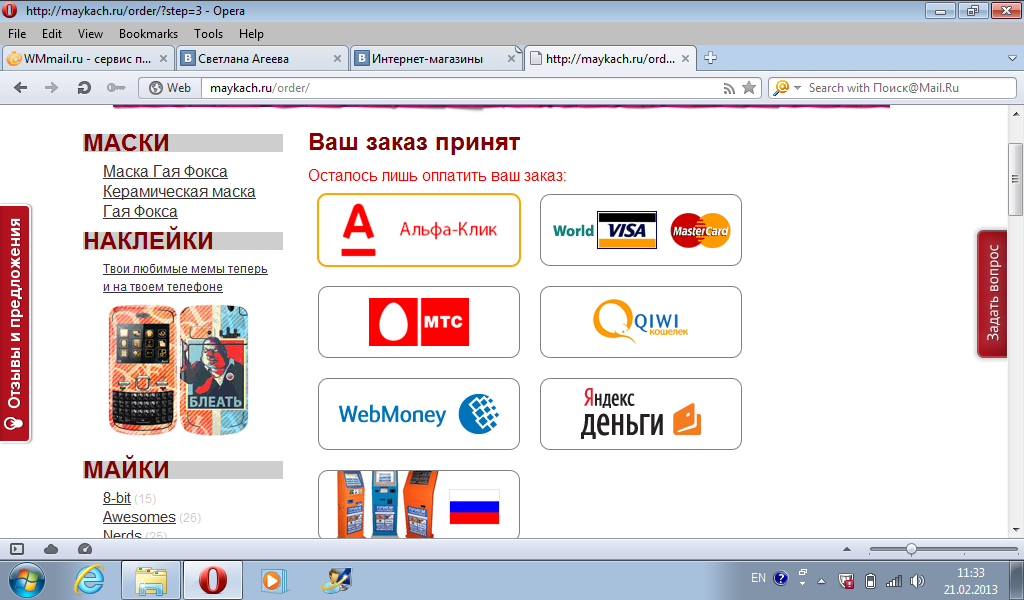1024x600 pixels.
Task: Adjust the zoom slider in status bar
Action: 911,549
